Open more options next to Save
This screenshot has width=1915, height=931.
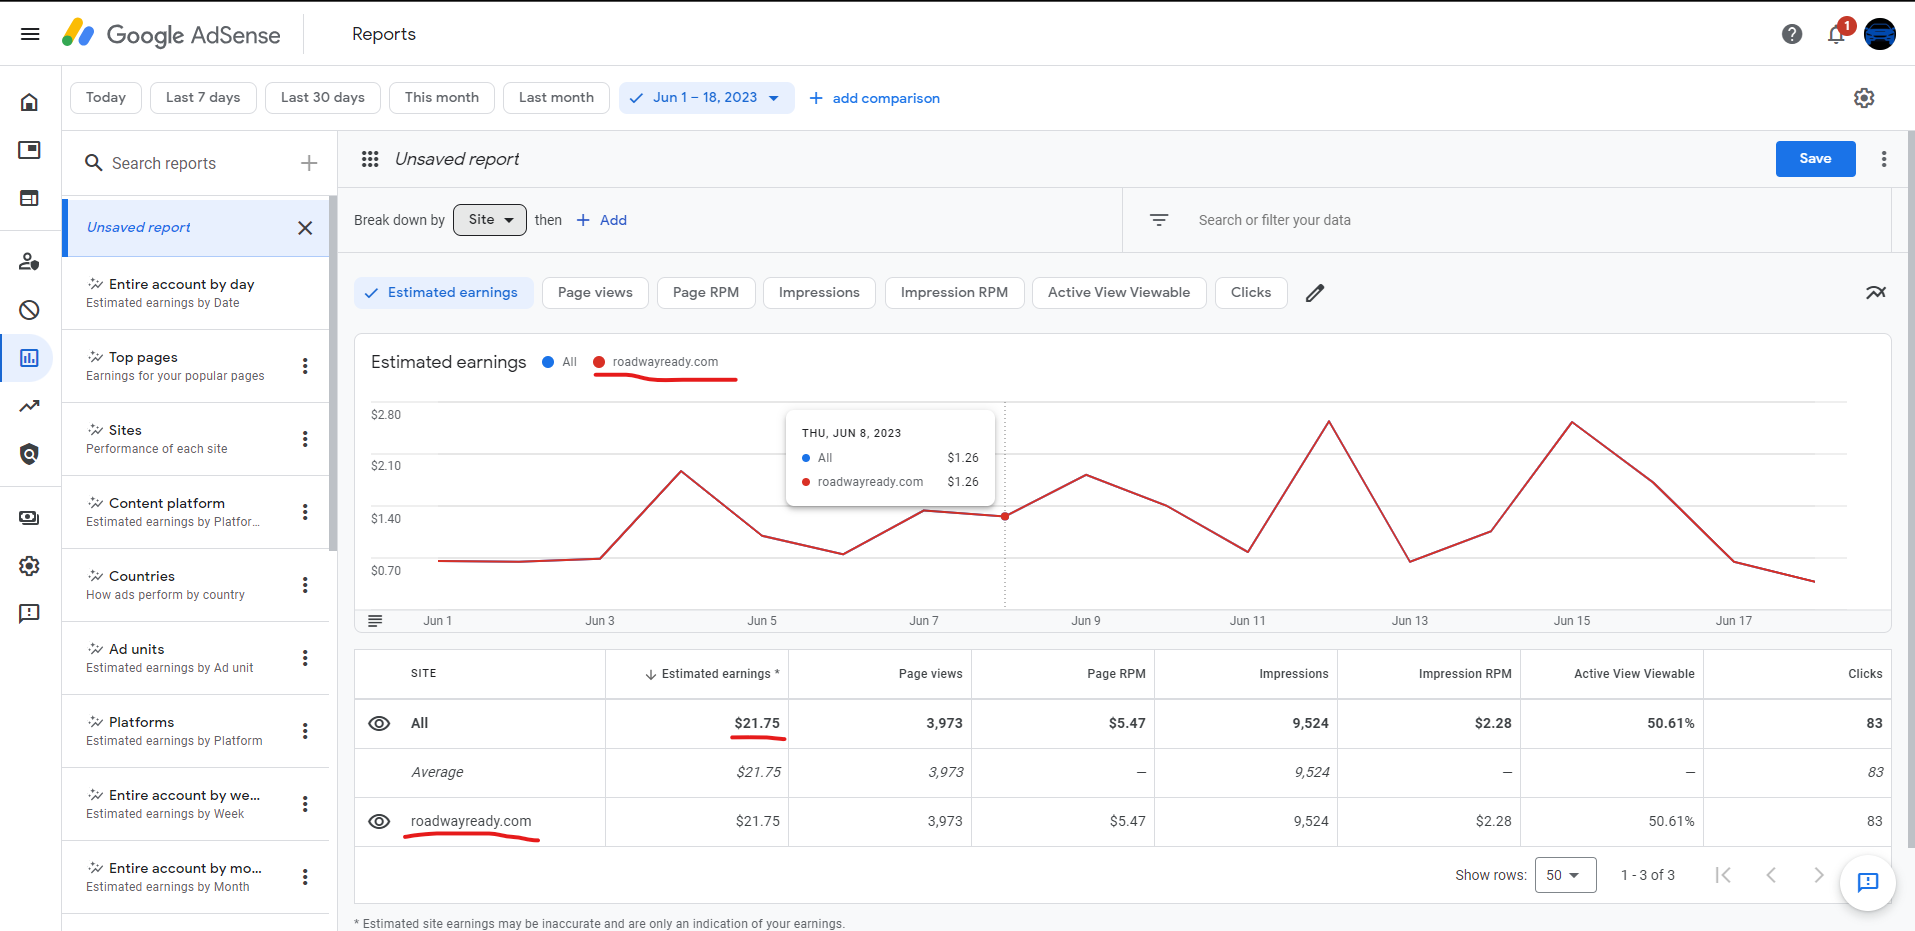pyautogui.click(x=1884, y=159)
